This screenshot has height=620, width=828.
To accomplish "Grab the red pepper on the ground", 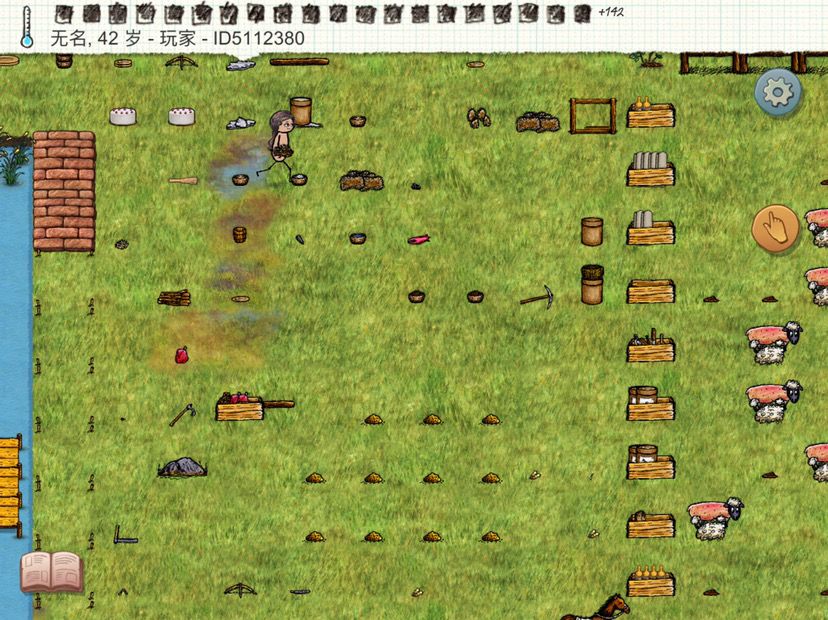I will (x=182, y=355).
